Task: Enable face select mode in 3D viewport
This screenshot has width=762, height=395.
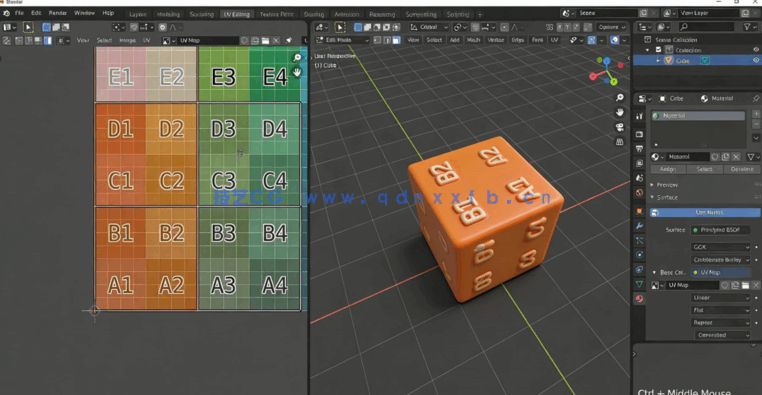Action: point(397,40)
